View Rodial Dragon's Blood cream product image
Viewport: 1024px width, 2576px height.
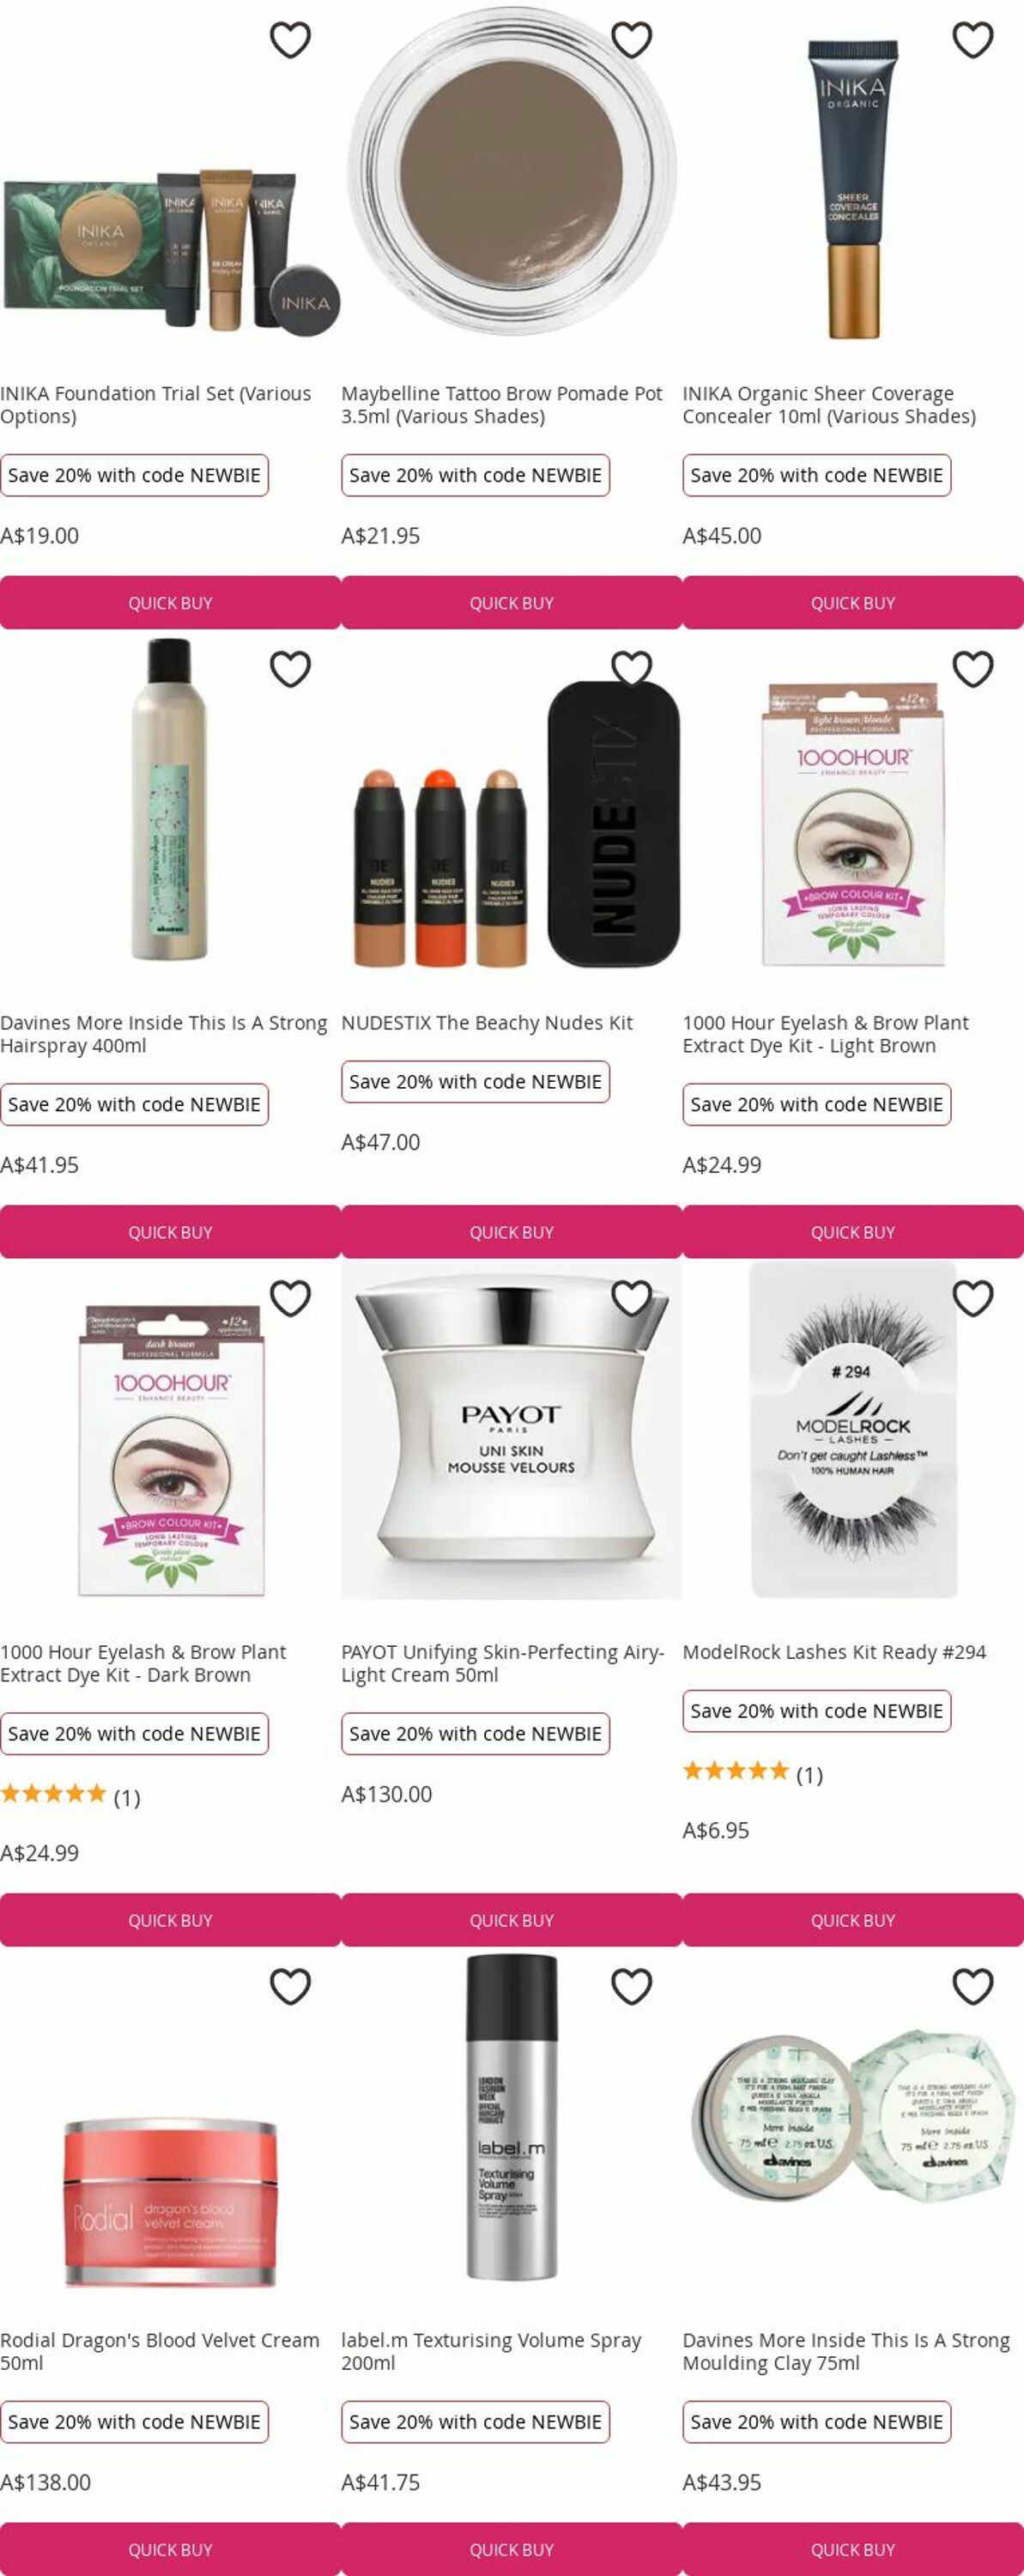pos(170,2202)
